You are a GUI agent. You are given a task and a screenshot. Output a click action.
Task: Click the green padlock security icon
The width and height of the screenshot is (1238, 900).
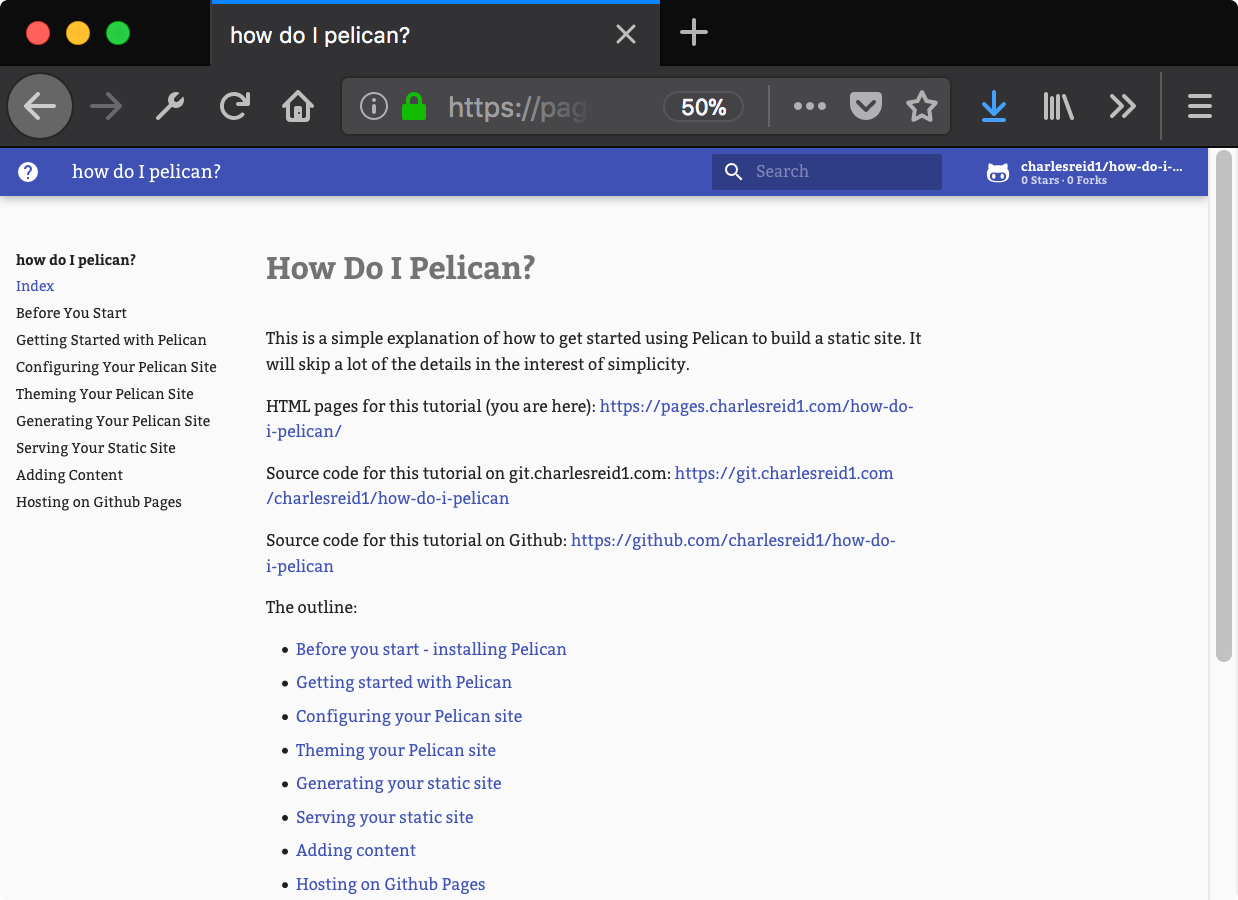(414, 106)
